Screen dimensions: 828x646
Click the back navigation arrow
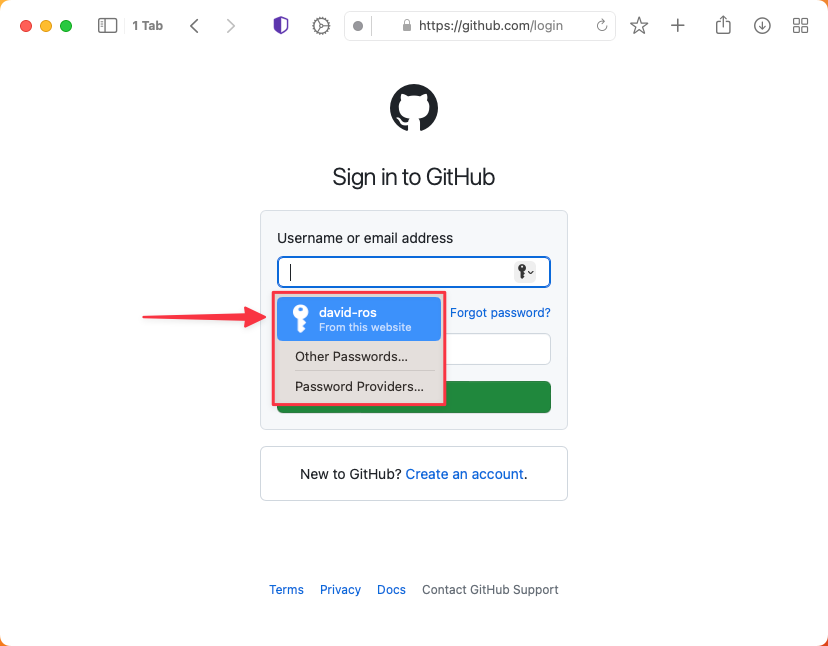194,25
